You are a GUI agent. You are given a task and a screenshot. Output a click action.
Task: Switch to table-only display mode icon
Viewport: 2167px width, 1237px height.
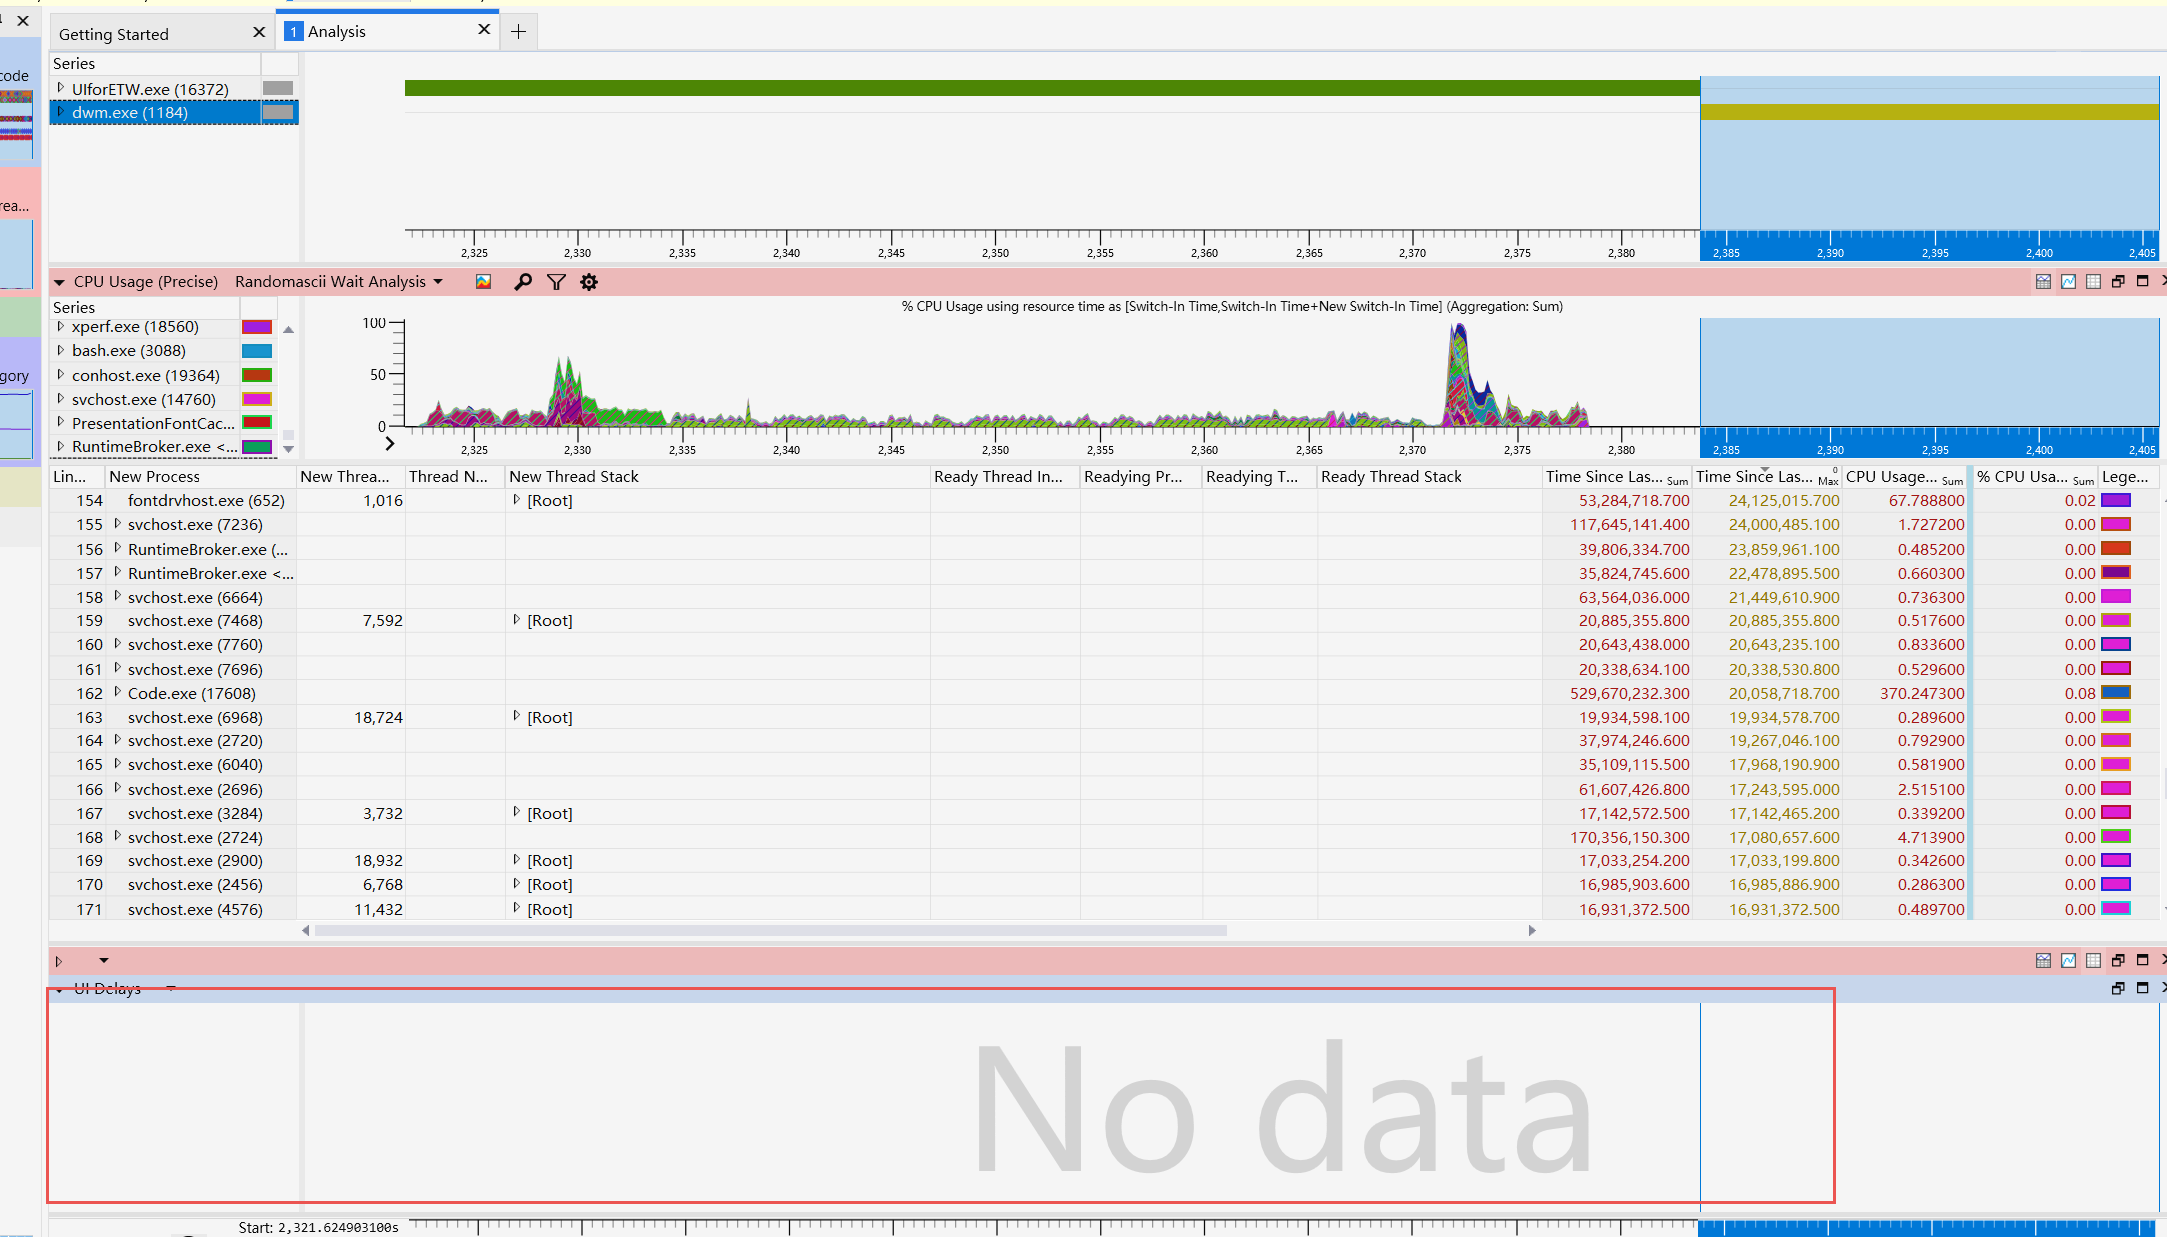(2093, 281)
